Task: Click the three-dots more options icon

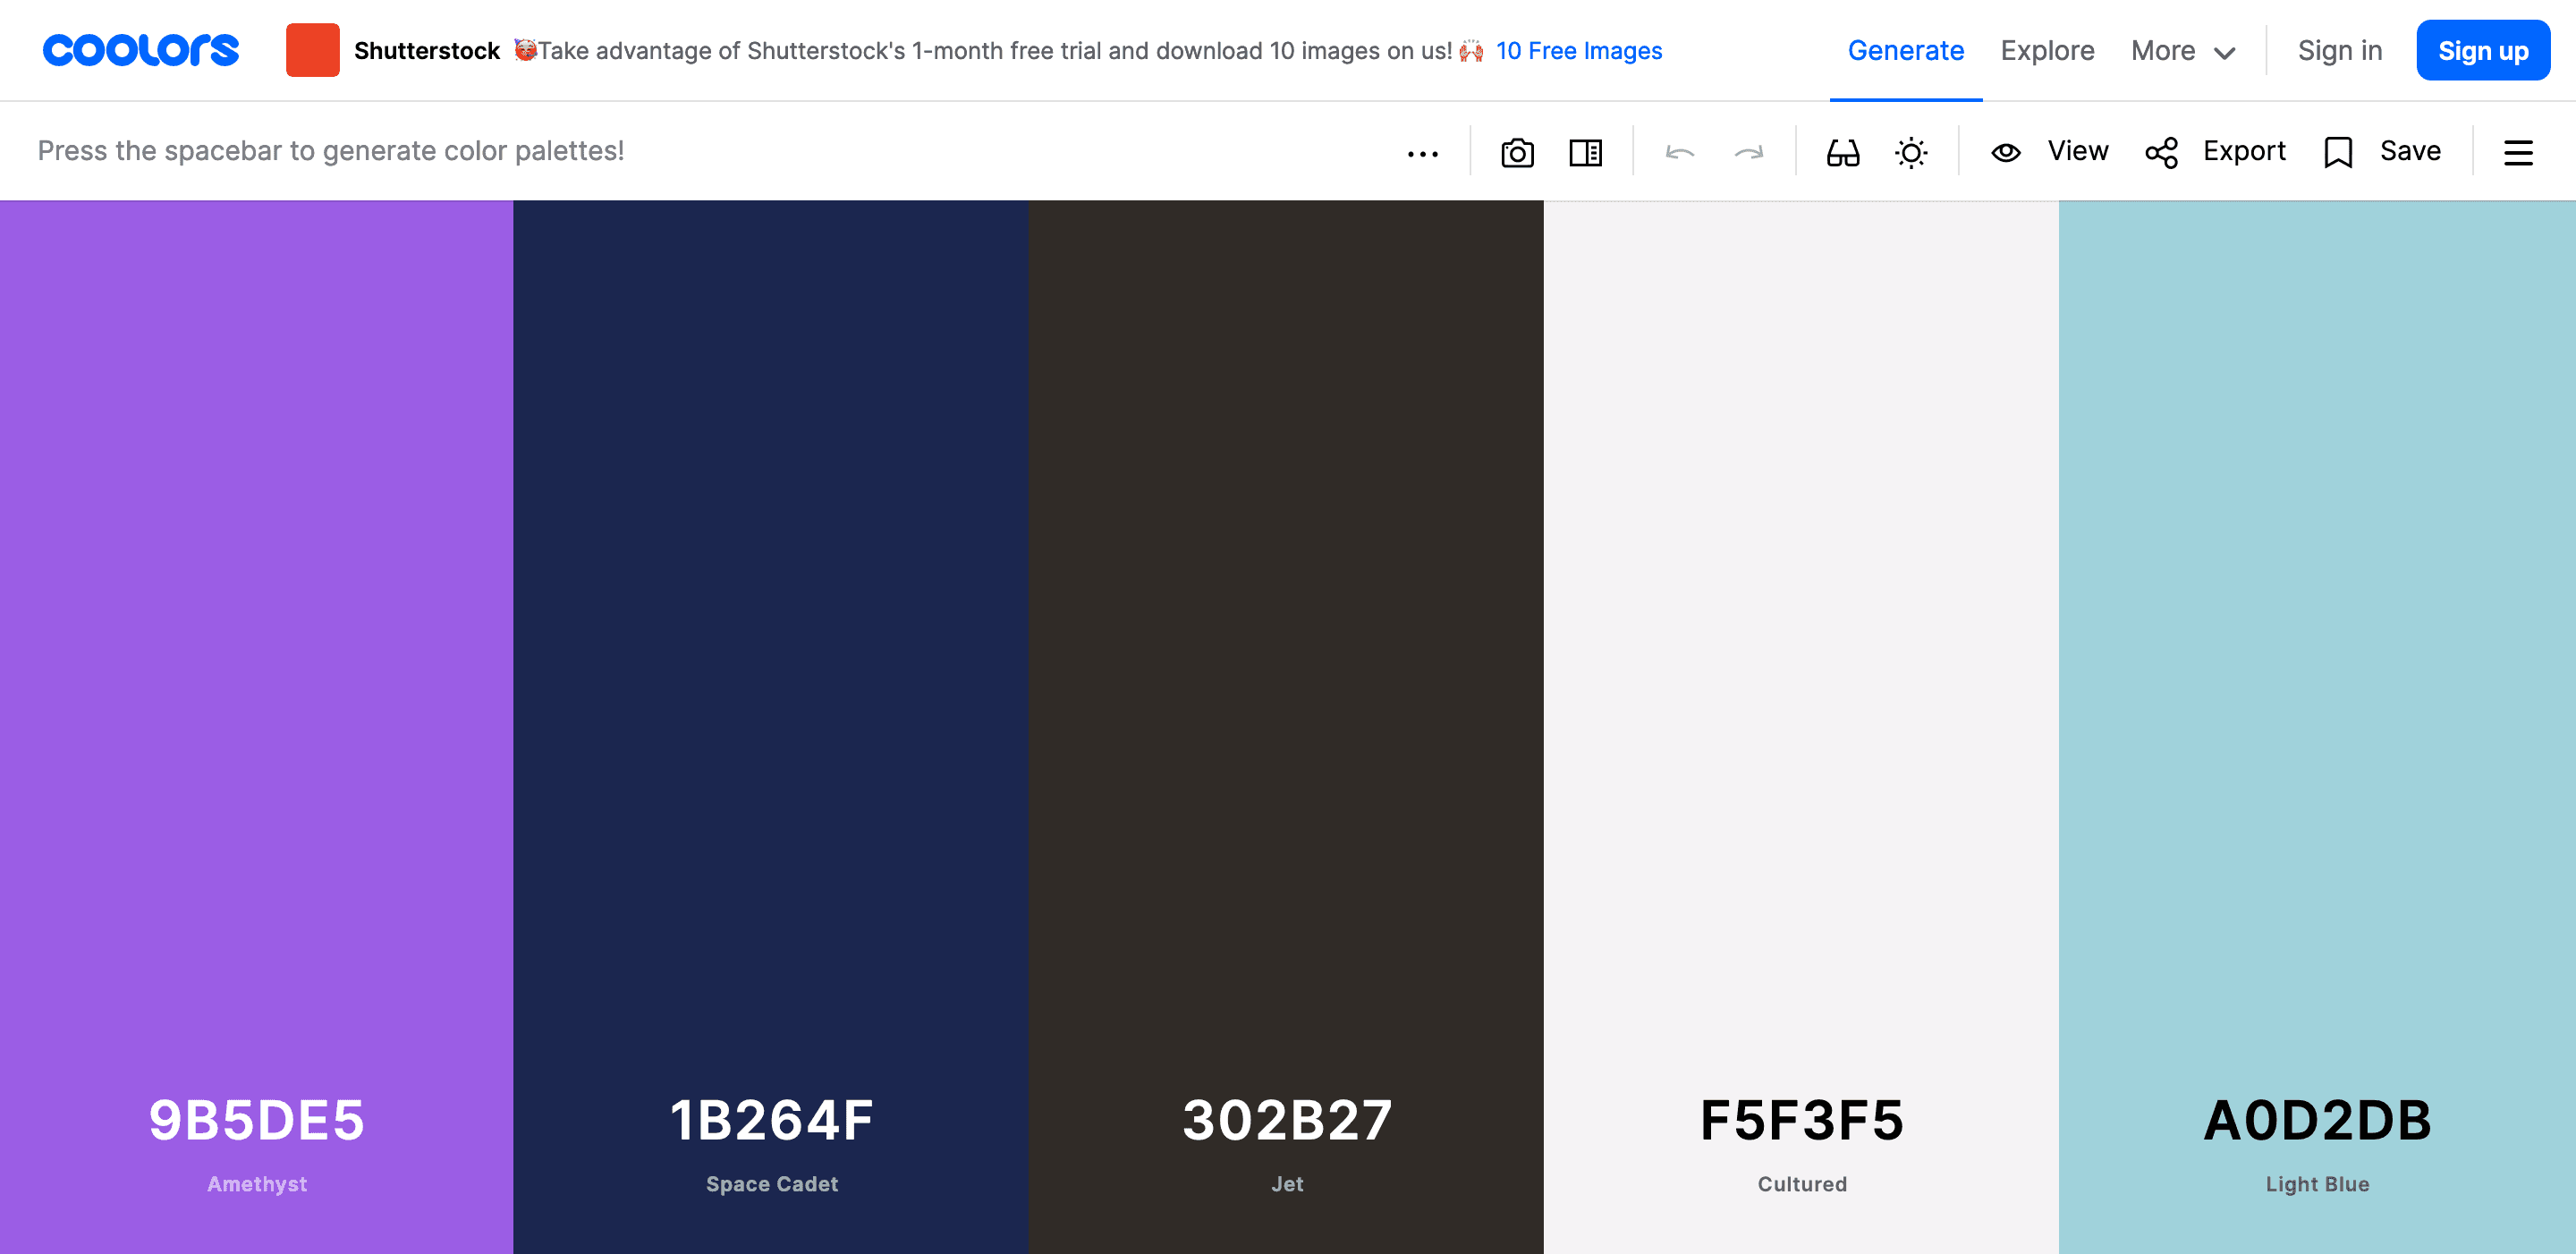Action: tap(1422, 153)
